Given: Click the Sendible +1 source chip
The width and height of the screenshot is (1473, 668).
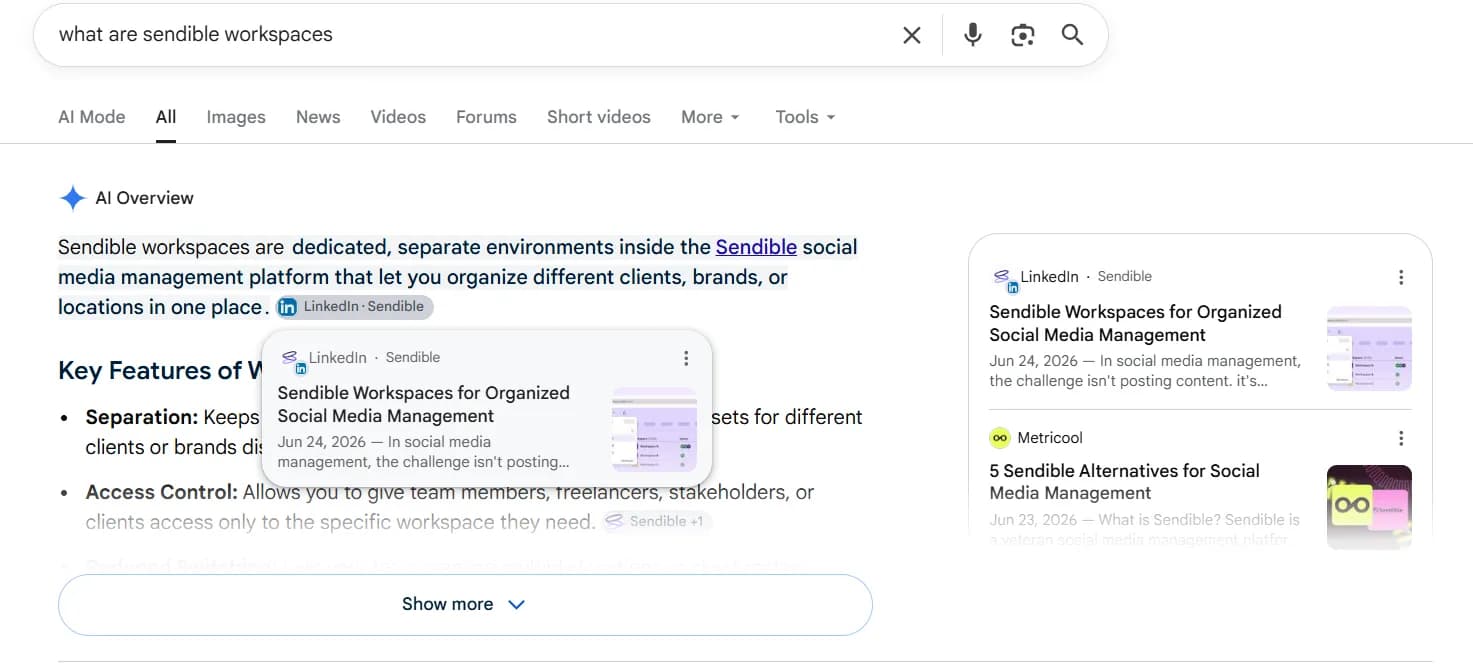Looking at the screenshot, I should [656, 521].
